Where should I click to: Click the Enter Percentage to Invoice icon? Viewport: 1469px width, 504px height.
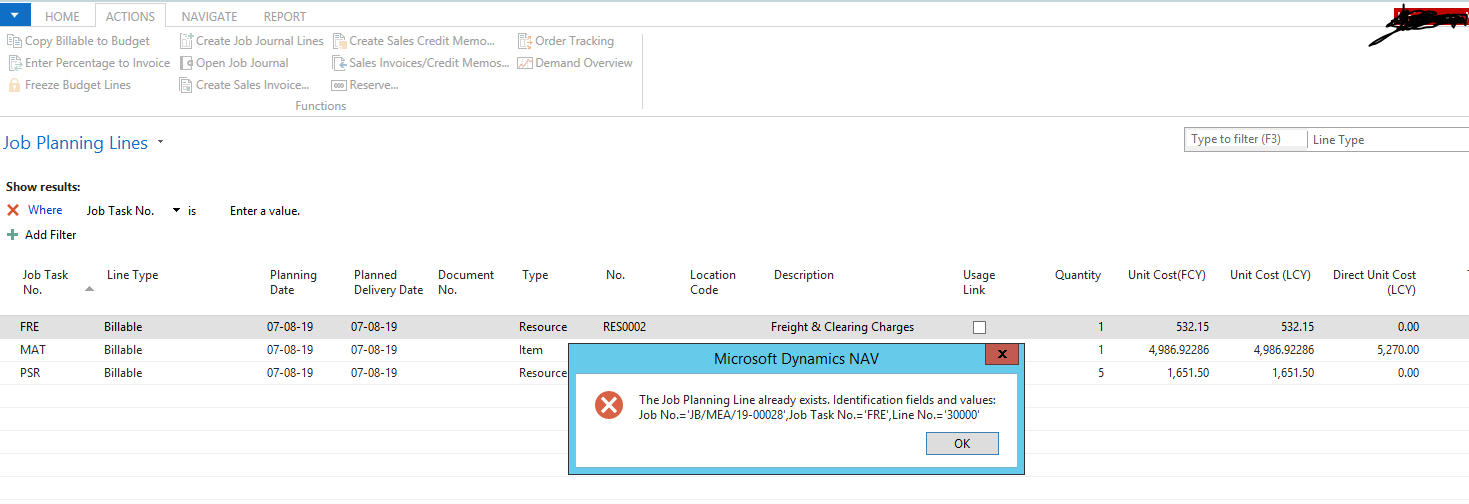[14, 63]
